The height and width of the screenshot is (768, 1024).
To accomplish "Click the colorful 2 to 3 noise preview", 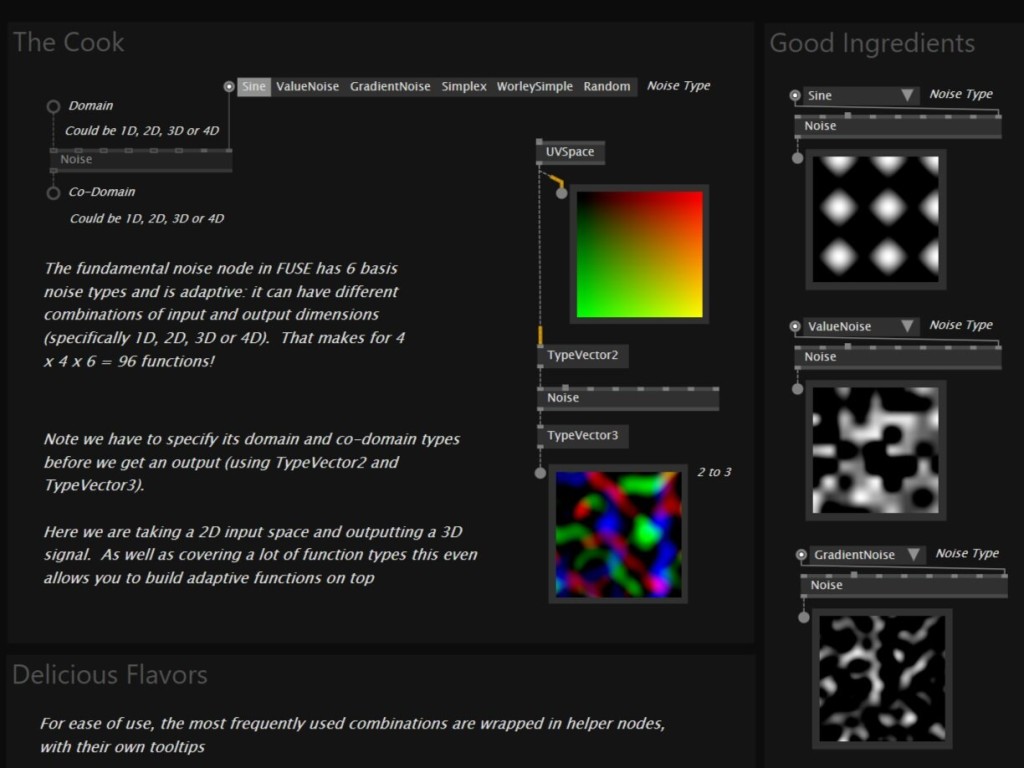I will coord(618,534).
